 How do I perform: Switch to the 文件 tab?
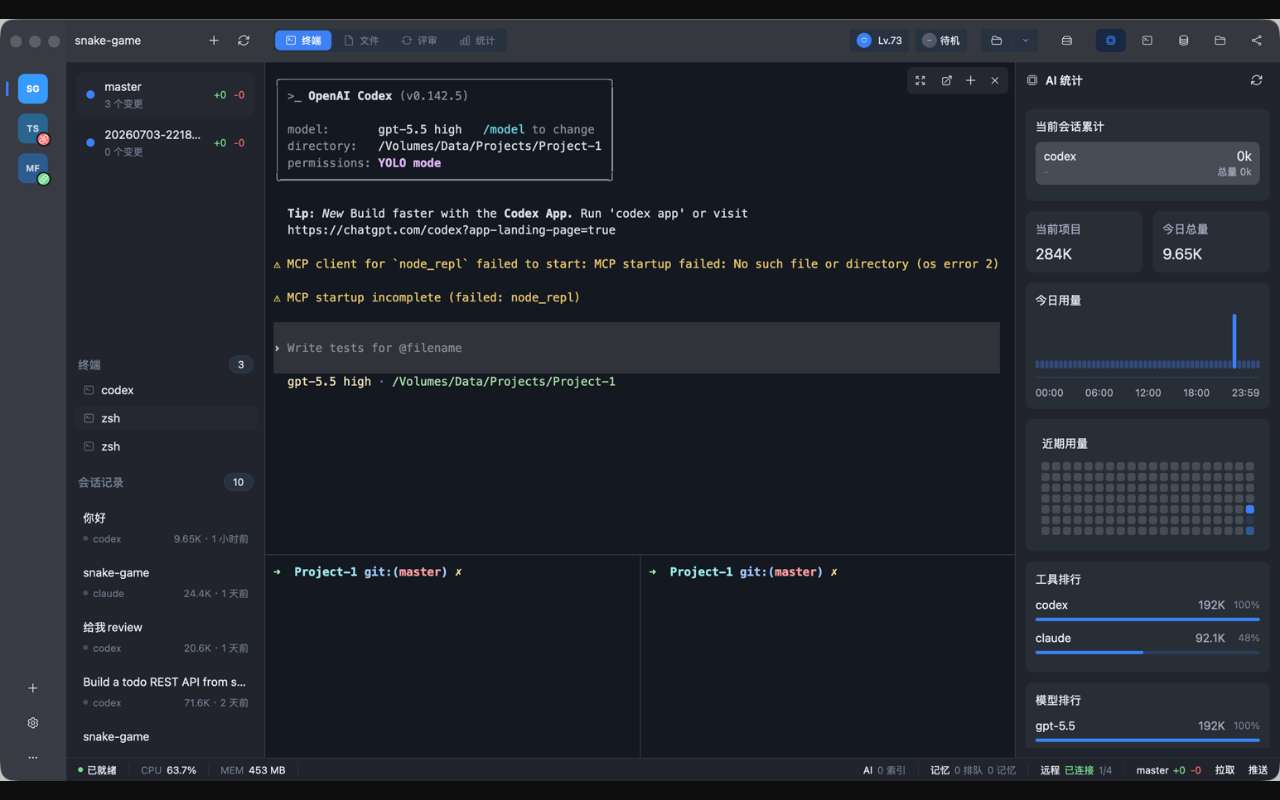pos(361,41)
